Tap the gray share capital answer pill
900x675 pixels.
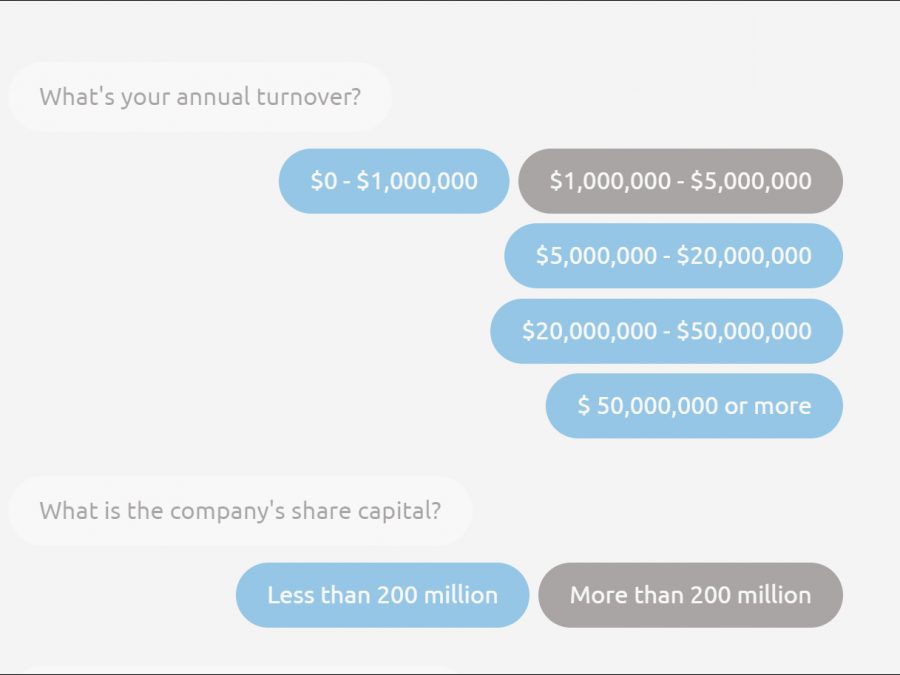tap(690, 595)
